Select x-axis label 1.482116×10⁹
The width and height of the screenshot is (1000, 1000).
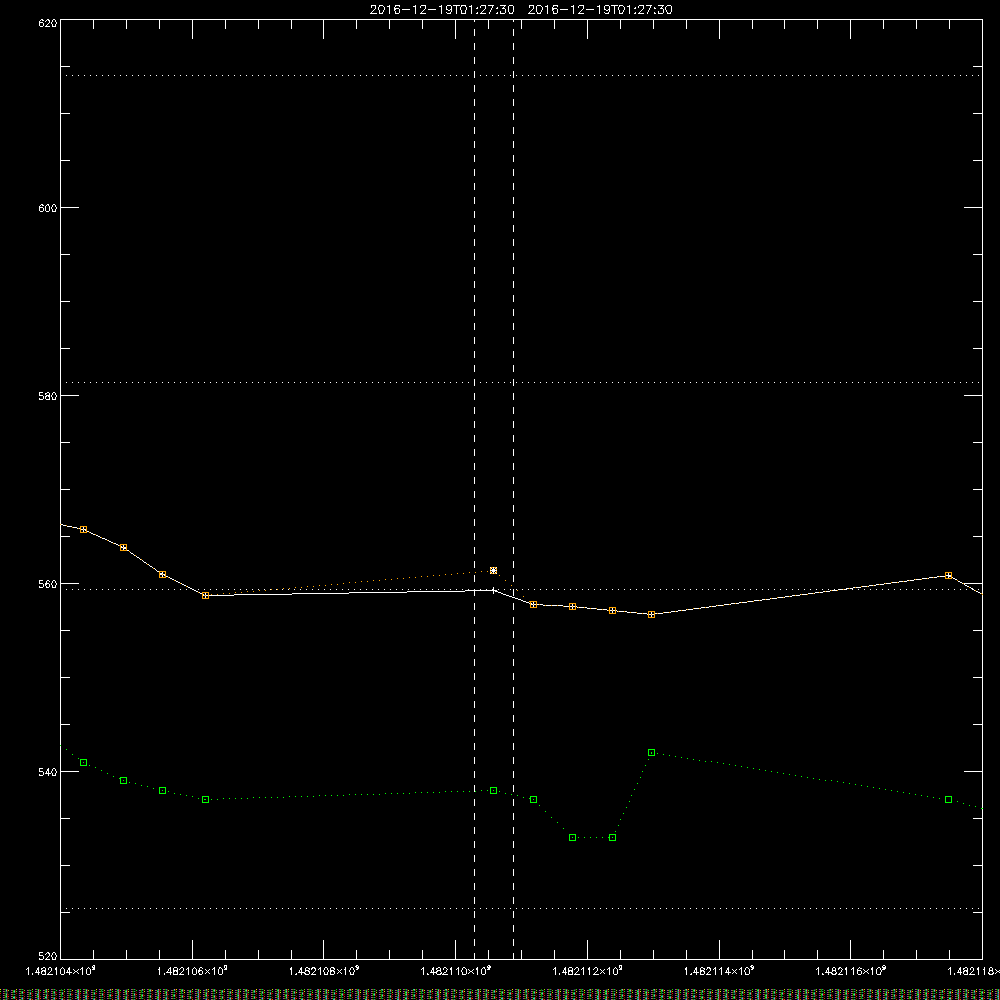(x=851, y=971)
